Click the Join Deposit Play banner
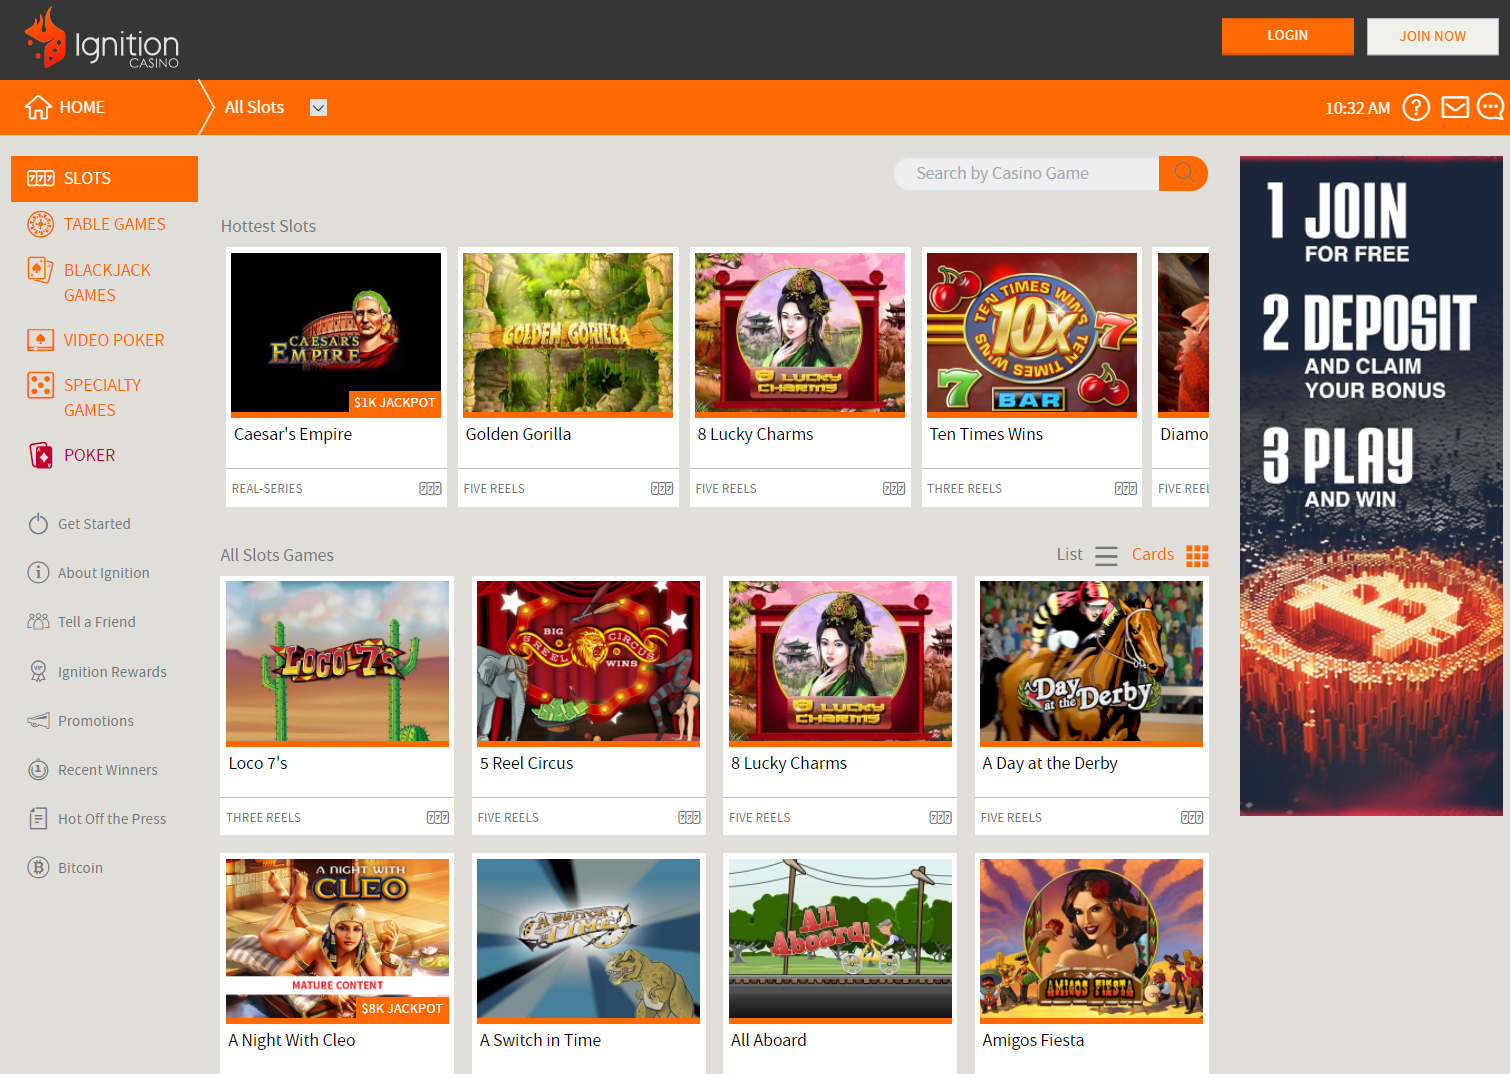Viewport: 1510px width, 1074px height. coord(1371,486)
